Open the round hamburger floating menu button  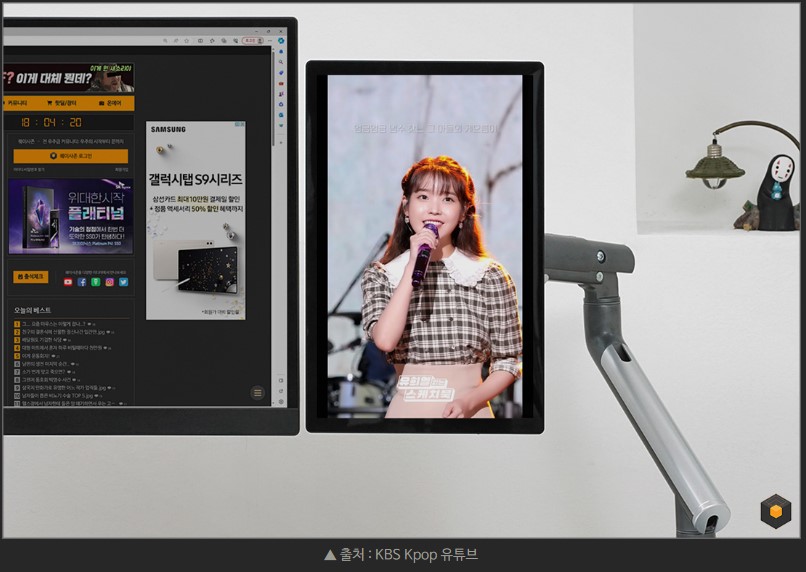point(257,393)
